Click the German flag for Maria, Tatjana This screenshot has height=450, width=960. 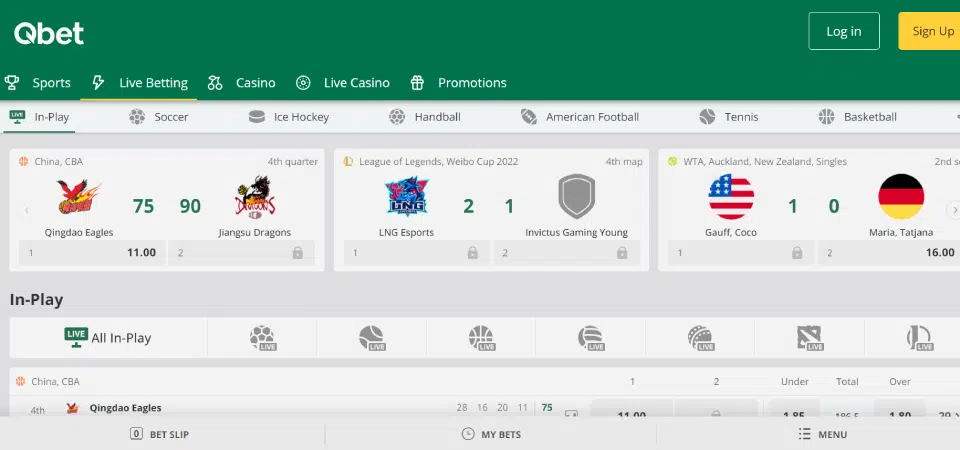901,197
